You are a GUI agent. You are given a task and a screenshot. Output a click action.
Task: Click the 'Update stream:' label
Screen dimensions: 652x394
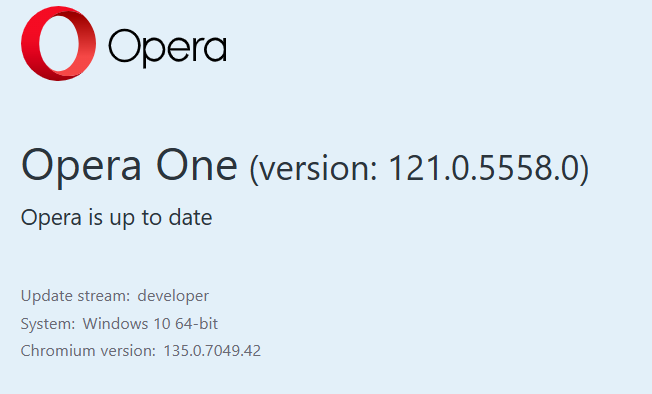point(75,296)
